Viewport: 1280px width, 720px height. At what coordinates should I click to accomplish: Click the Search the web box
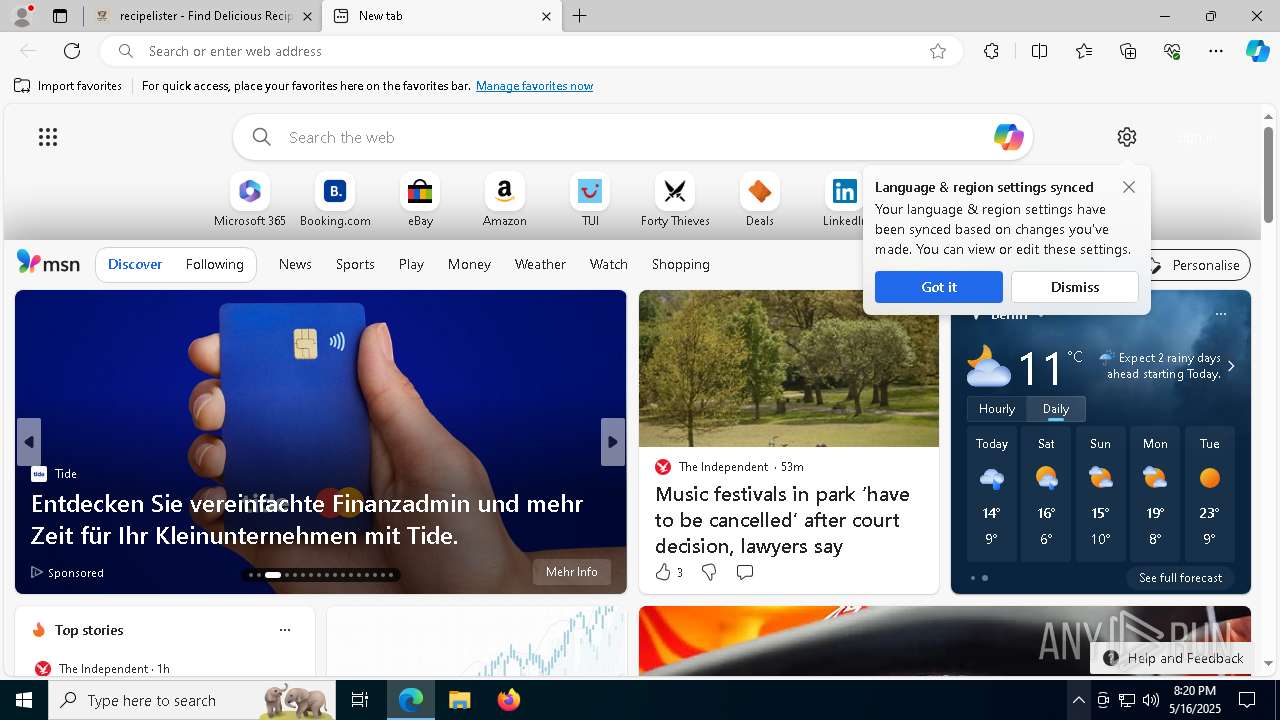pyautogui.click(x=632, y=137)
